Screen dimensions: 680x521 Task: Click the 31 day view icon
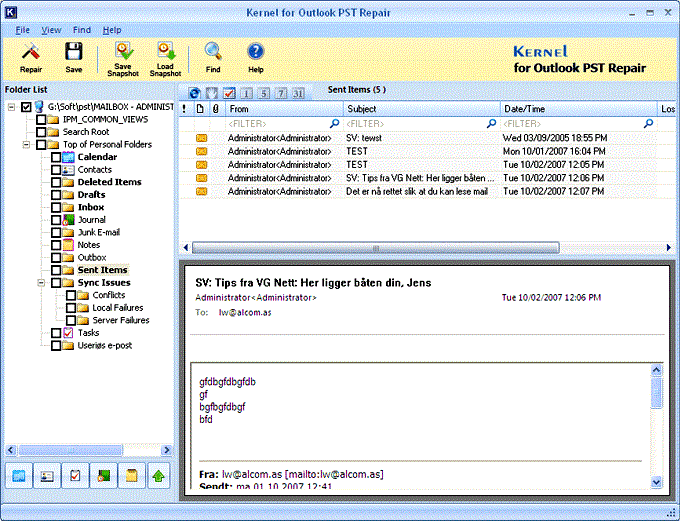(x=298, y=93)
